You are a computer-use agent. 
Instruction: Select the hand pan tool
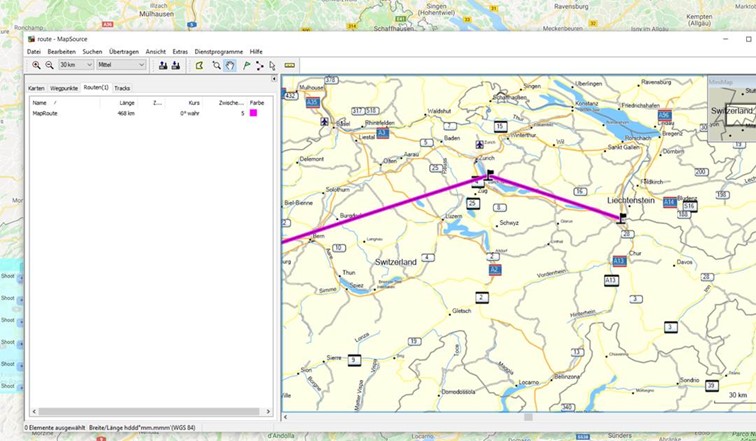click(x=230, y=65)
